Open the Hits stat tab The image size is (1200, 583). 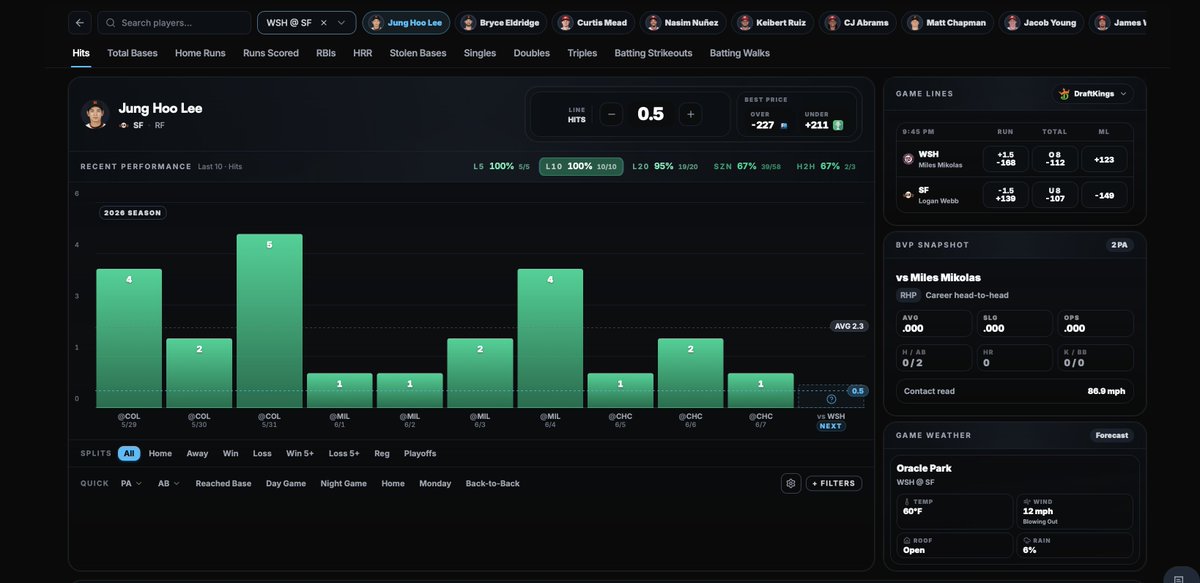coord(81,53)
